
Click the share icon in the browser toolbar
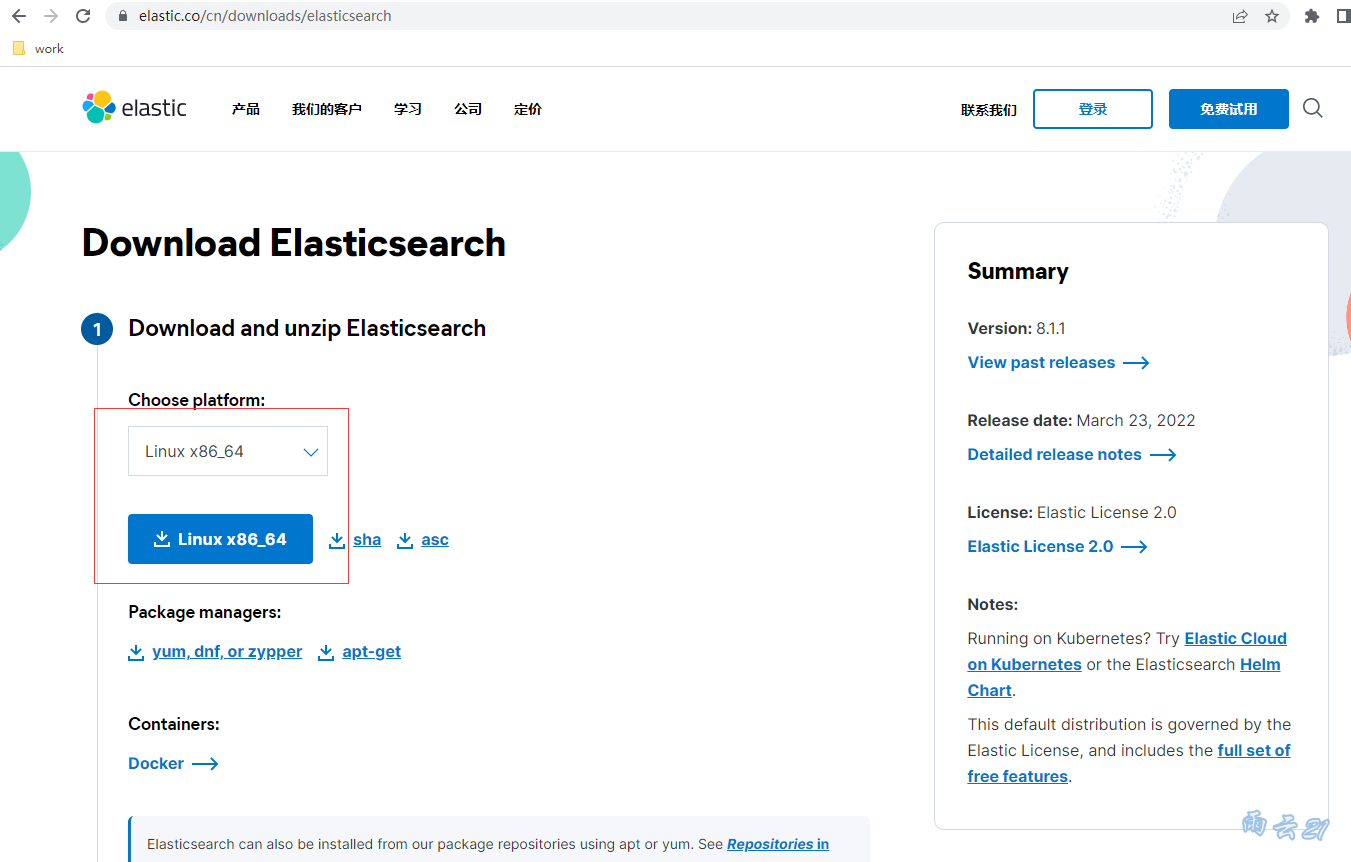click(x=1240, y=16)
